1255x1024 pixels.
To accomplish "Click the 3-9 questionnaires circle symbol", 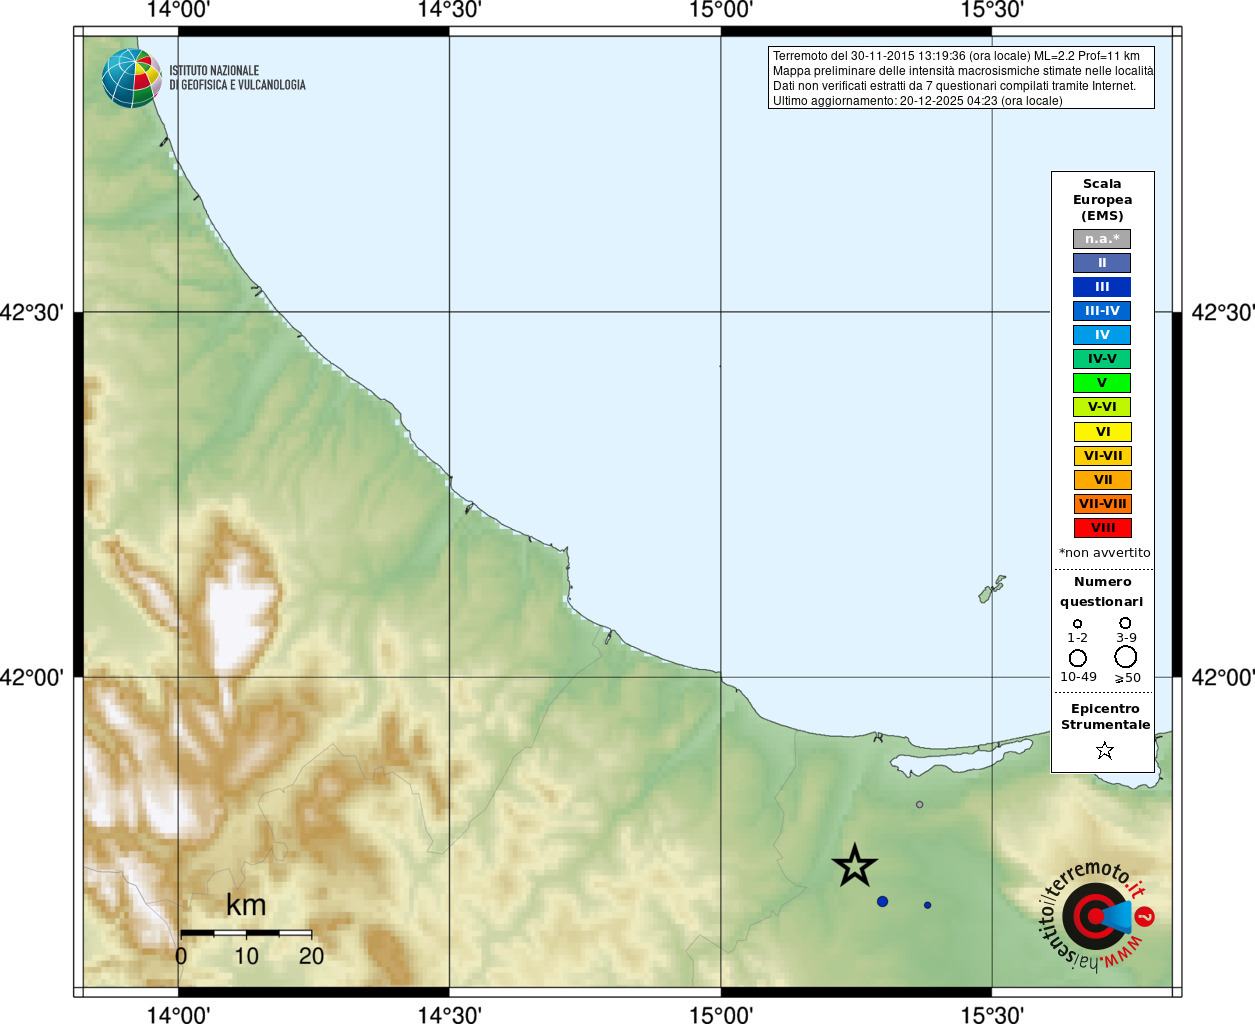I will tap(1125, 622).
